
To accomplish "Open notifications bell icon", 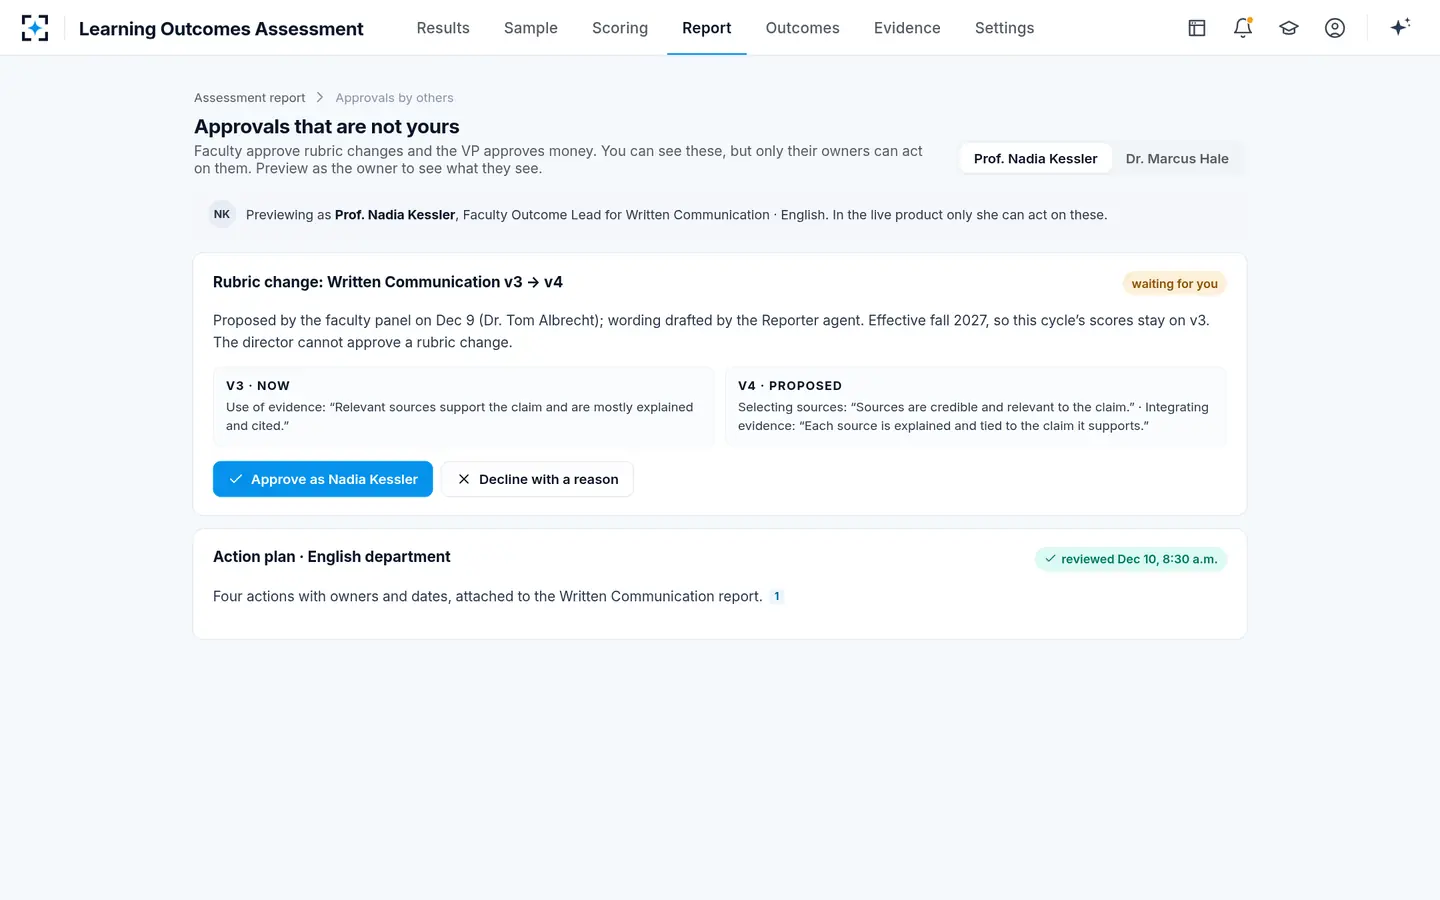I will pyautogui.click(x=1243, y=28).
